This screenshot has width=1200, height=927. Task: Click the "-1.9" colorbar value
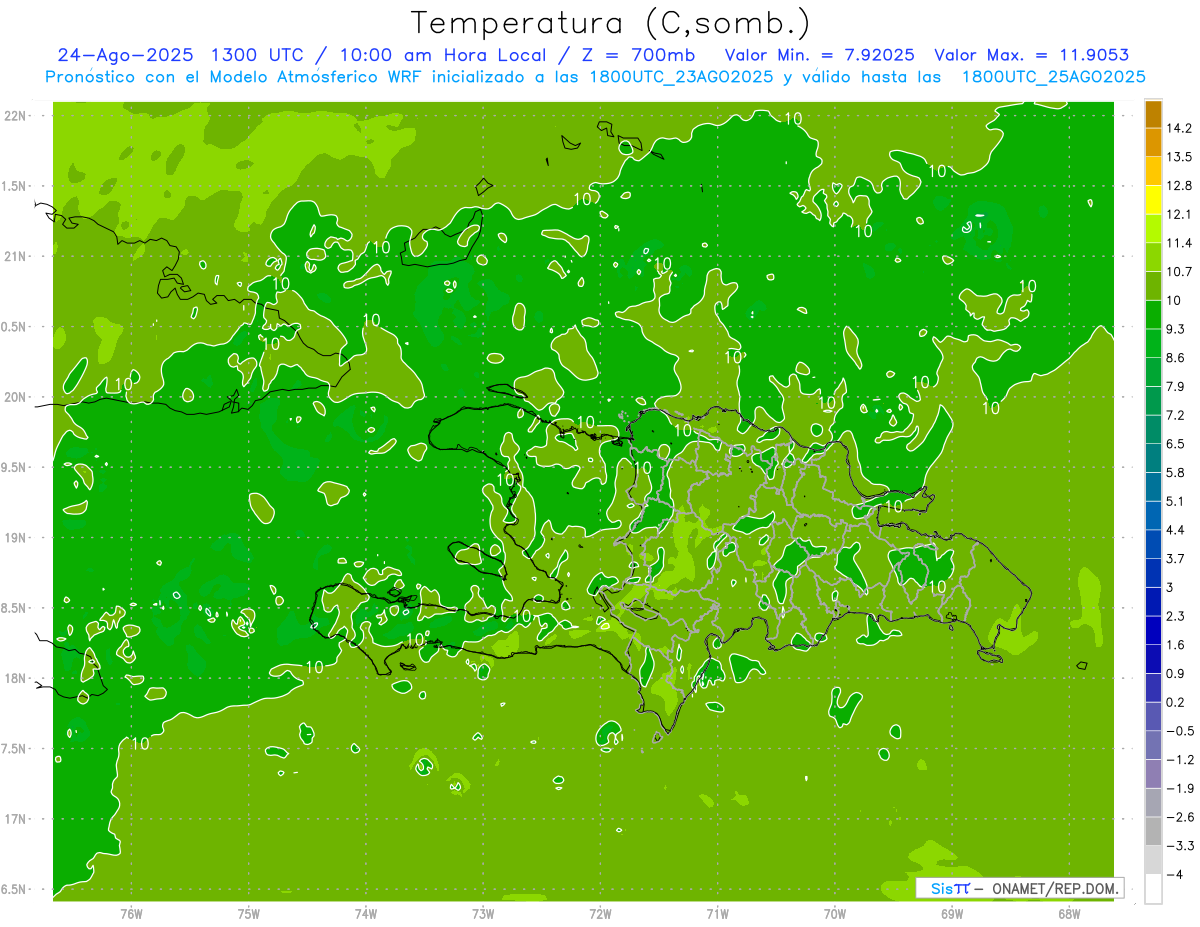(x=1180, y=789)
